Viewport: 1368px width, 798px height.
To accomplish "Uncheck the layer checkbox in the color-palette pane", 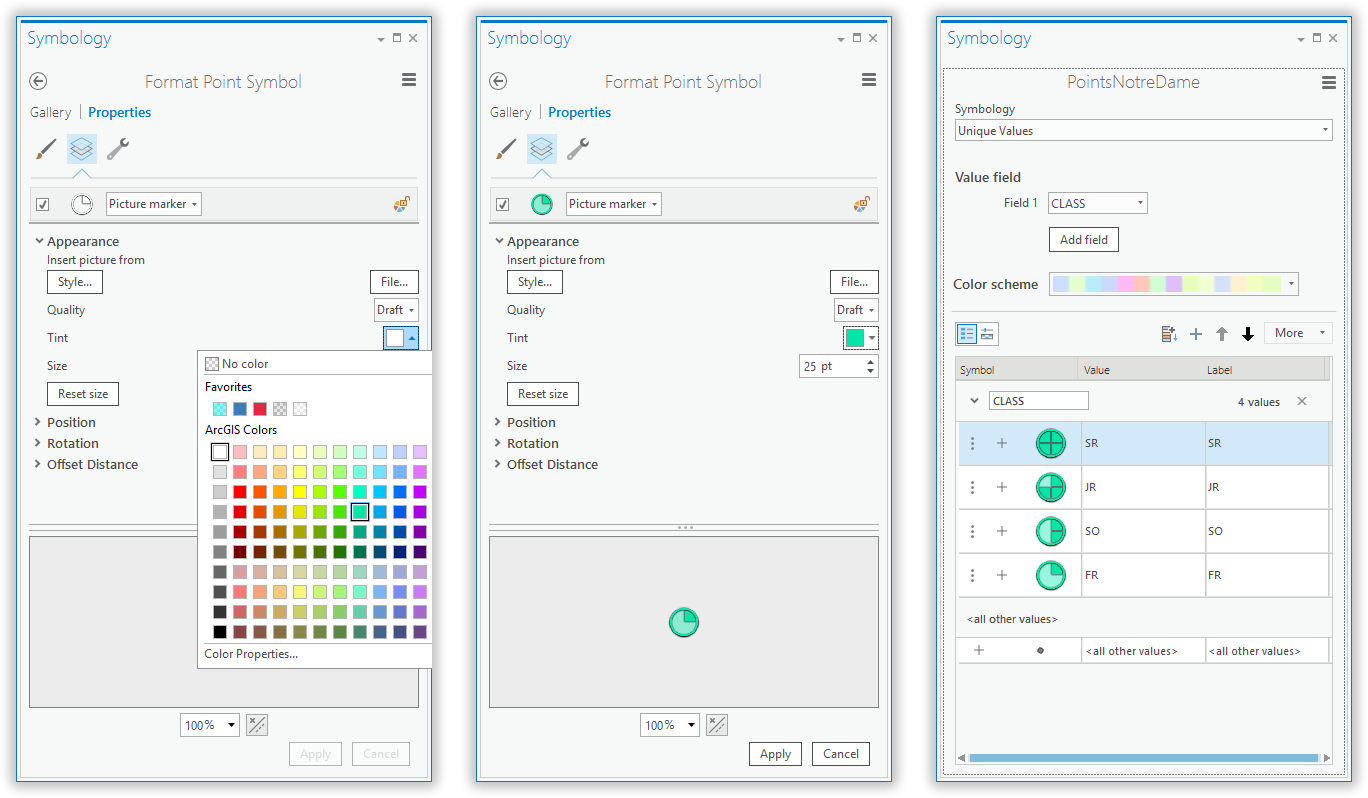I will click(x=43, y=204).
